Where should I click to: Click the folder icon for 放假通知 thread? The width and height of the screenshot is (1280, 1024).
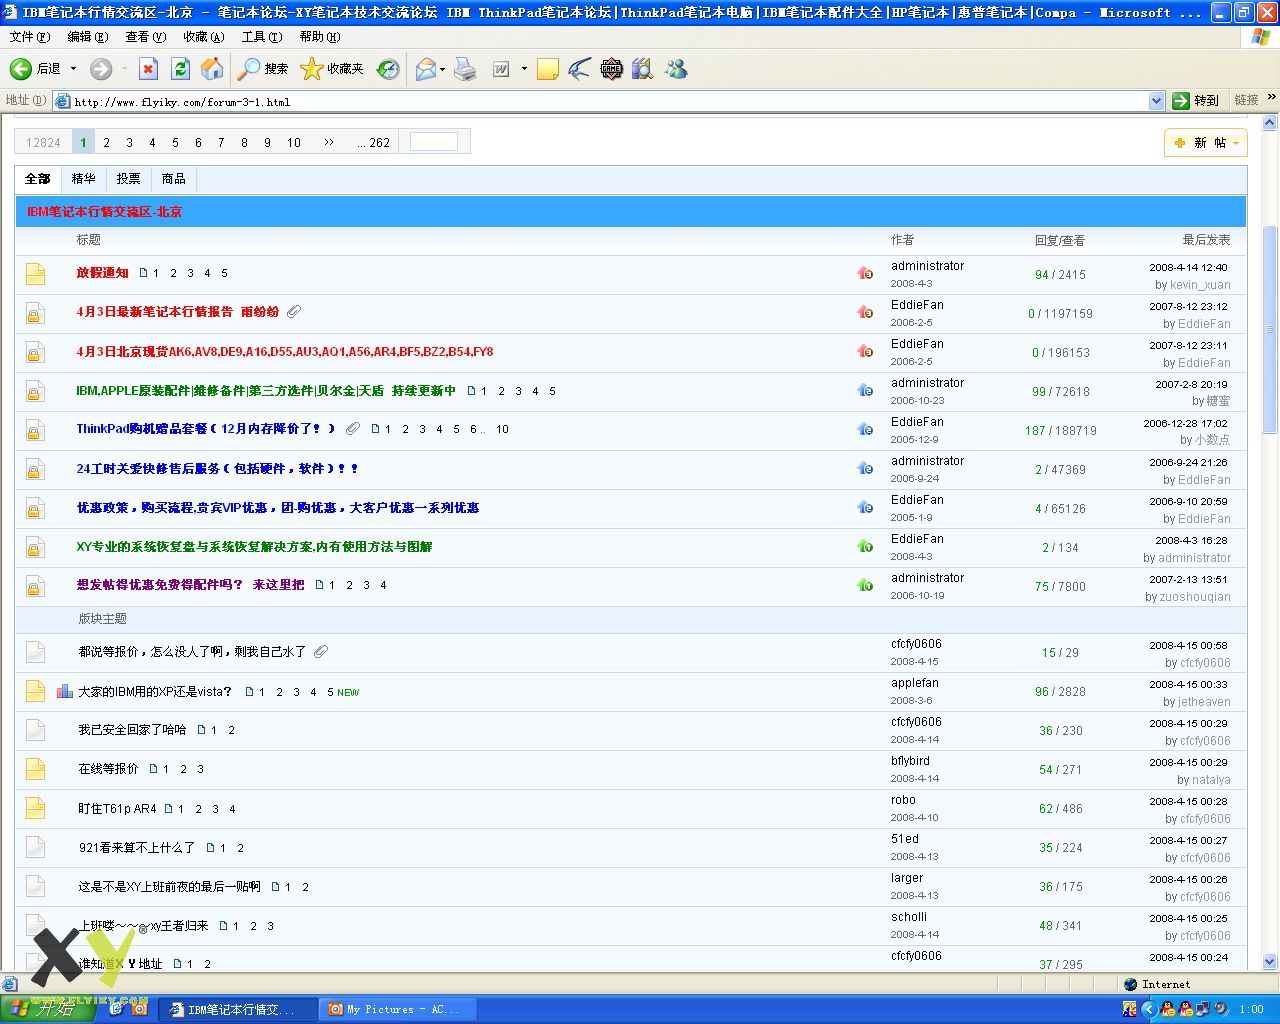pyautogui.click(x=35, y=274)
